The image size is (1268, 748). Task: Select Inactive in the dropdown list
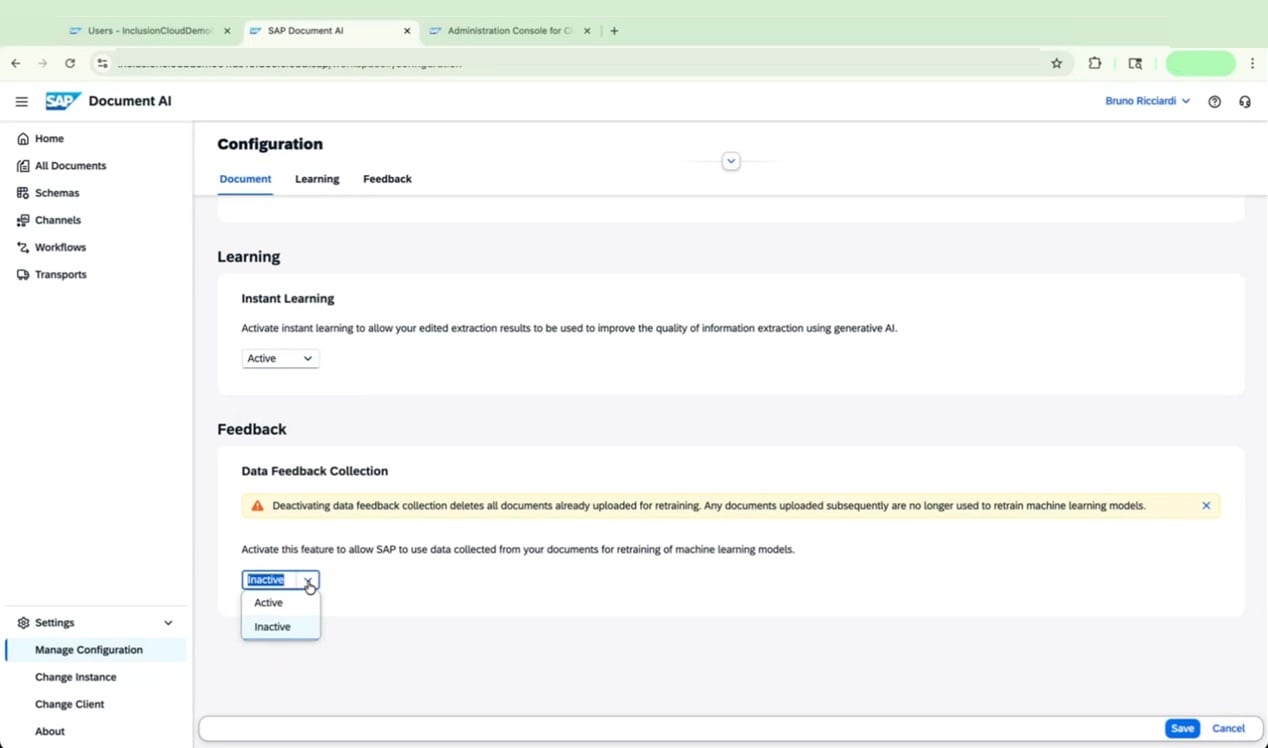coord(281,627)
